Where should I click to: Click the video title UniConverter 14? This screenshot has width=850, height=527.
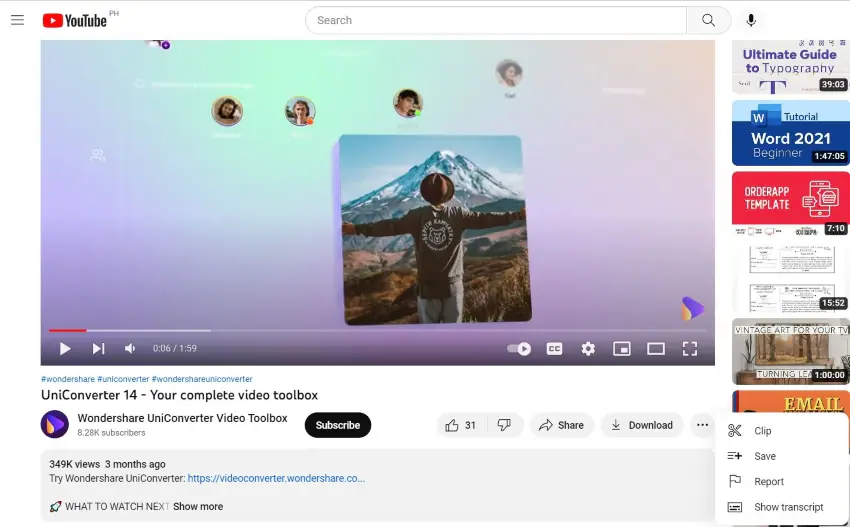[179, 395]
